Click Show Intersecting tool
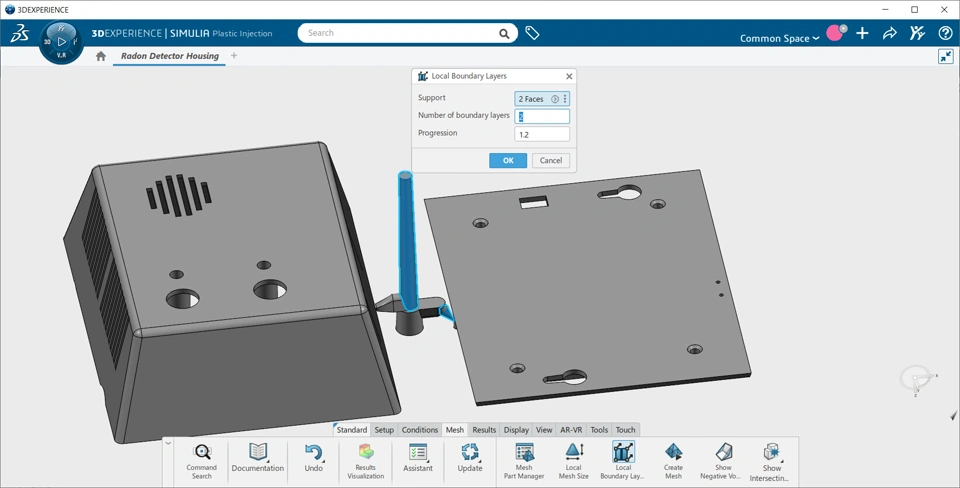The image size is (960, 488). (771, 462)
